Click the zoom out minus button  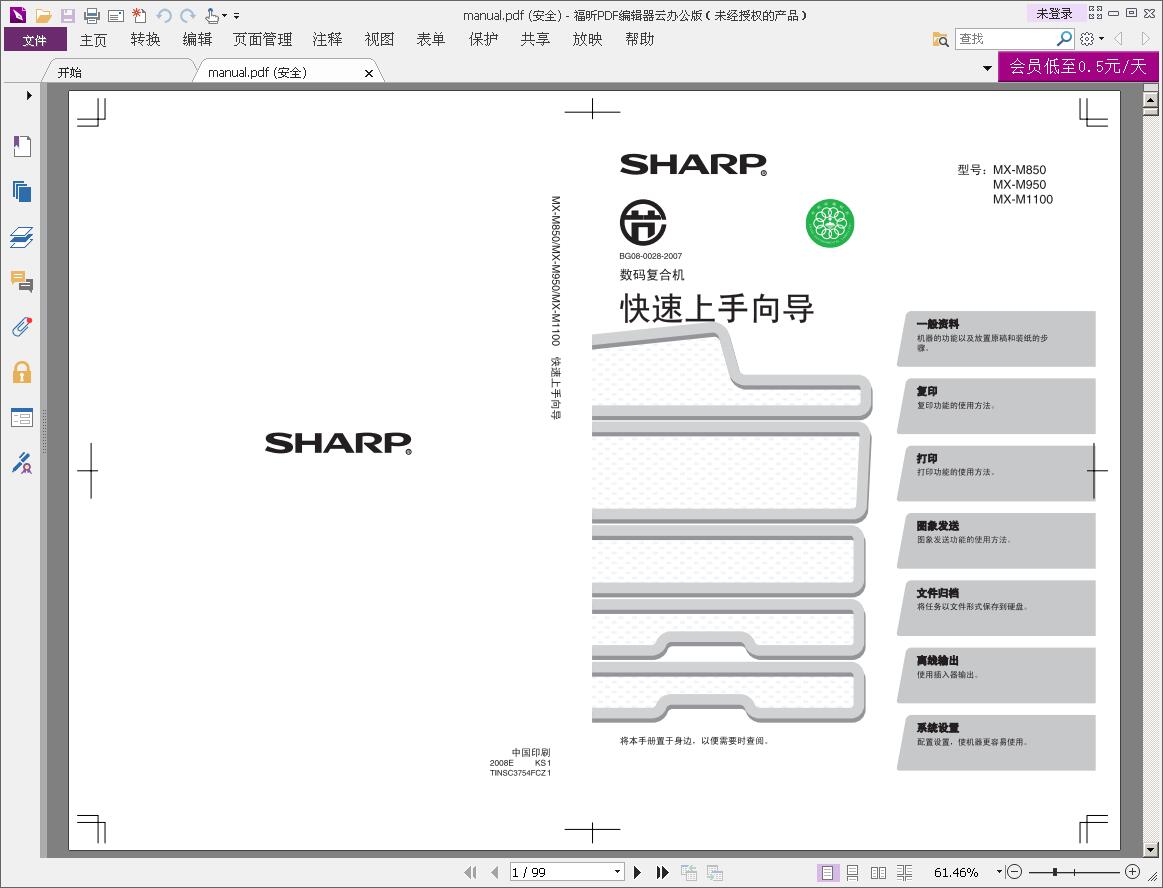[x=1015, y=872]
